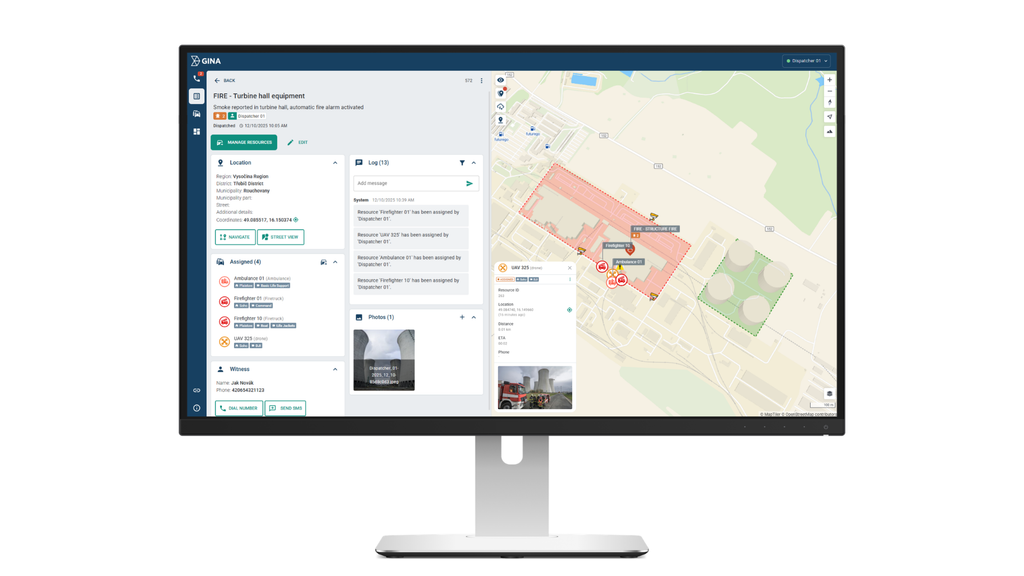
Task: Filter the log entries
Action: point(462,163)
